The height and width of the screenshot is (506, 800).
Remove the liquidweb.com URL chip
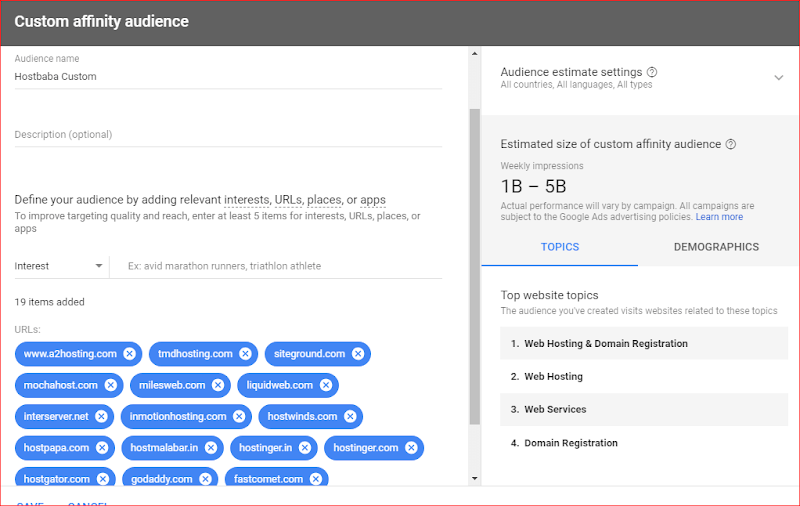(326, 385)
